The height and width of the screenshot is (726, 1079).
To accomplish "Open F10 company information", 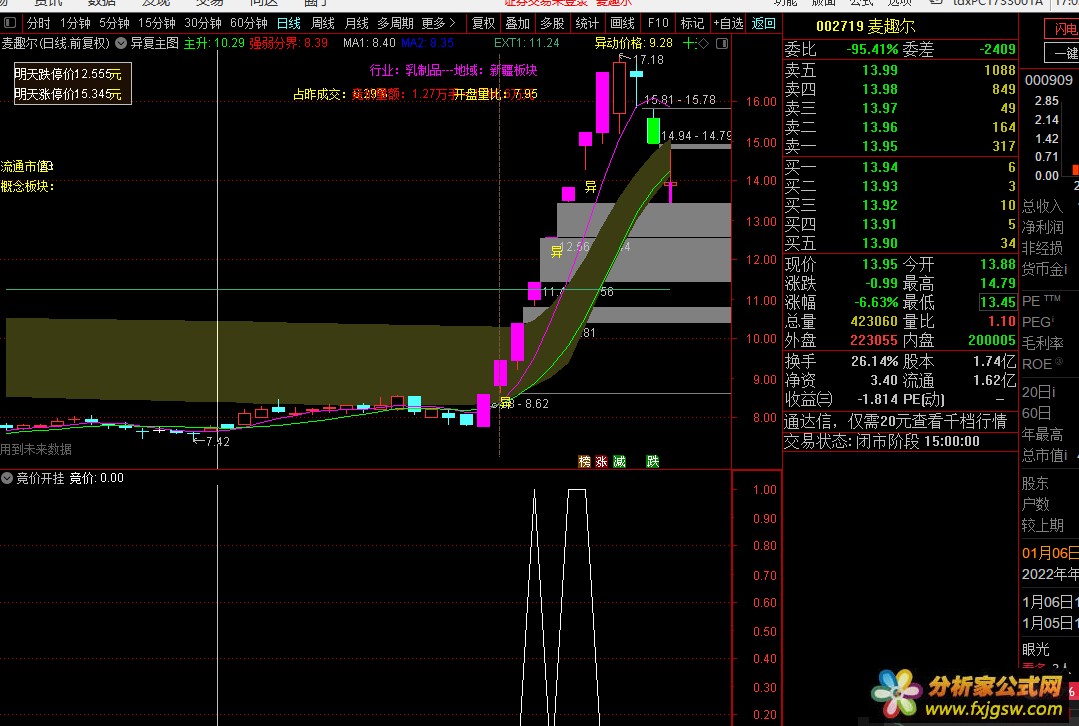I will (658, 23).
